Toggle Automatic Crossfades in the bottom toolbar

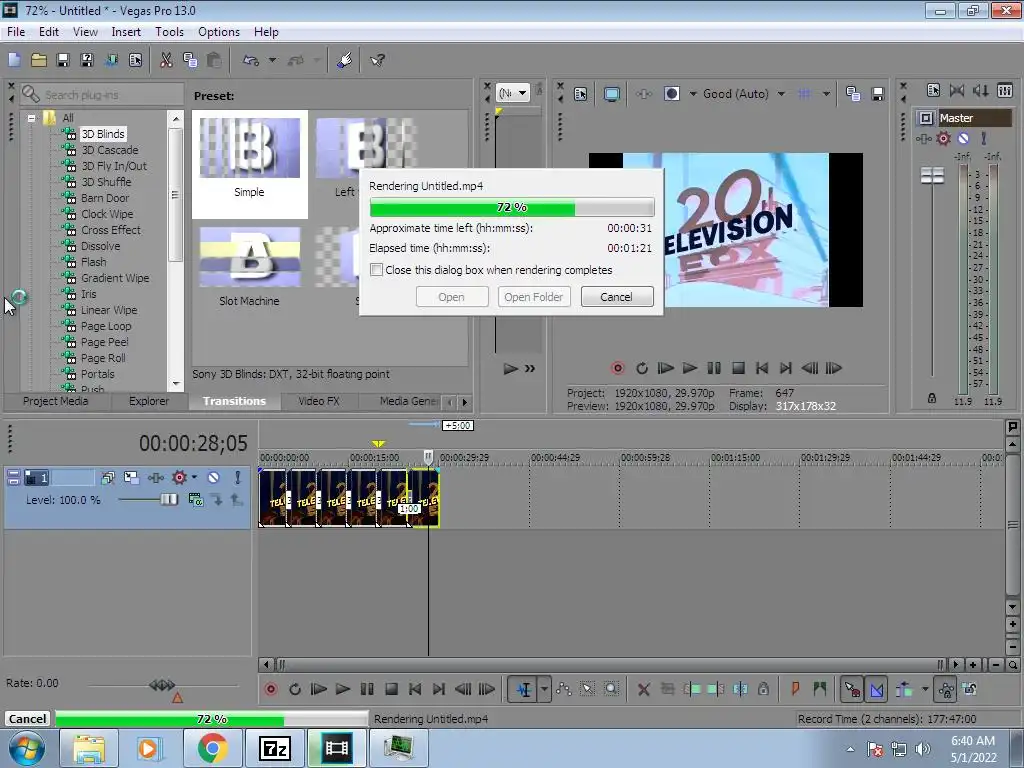click(x=876, y=689)
